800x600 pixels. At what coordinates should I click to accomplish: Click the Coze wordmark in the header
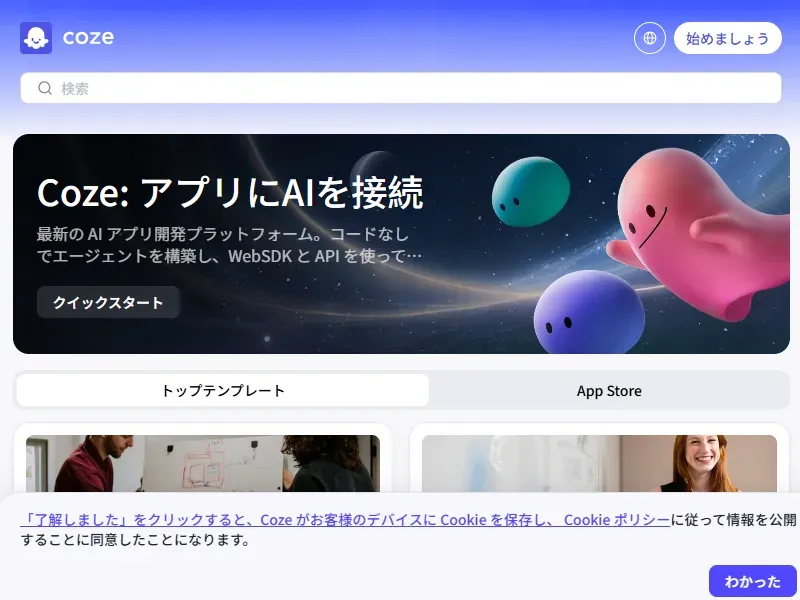click(x=88, y=38)
